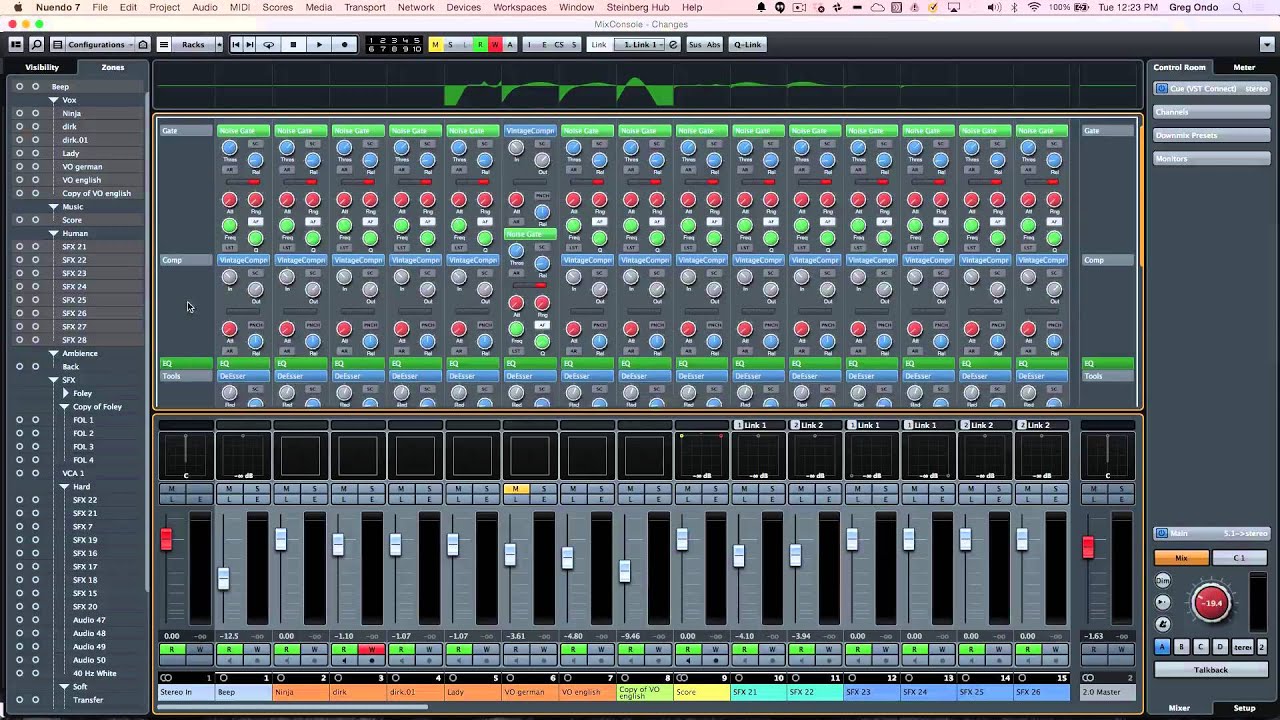Open the 1. Link 1 group dropdown

click(x=640, y=44)
